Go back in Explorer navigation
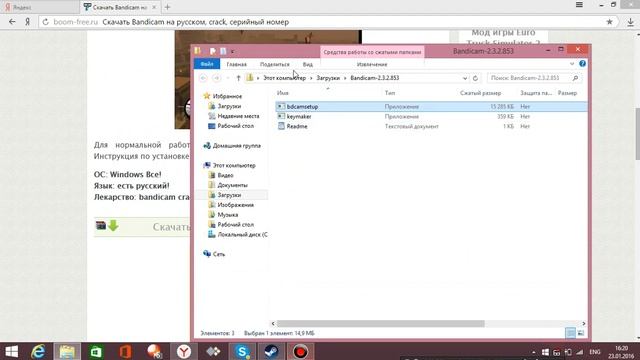The image size is (640, 360). pos(203,78)
